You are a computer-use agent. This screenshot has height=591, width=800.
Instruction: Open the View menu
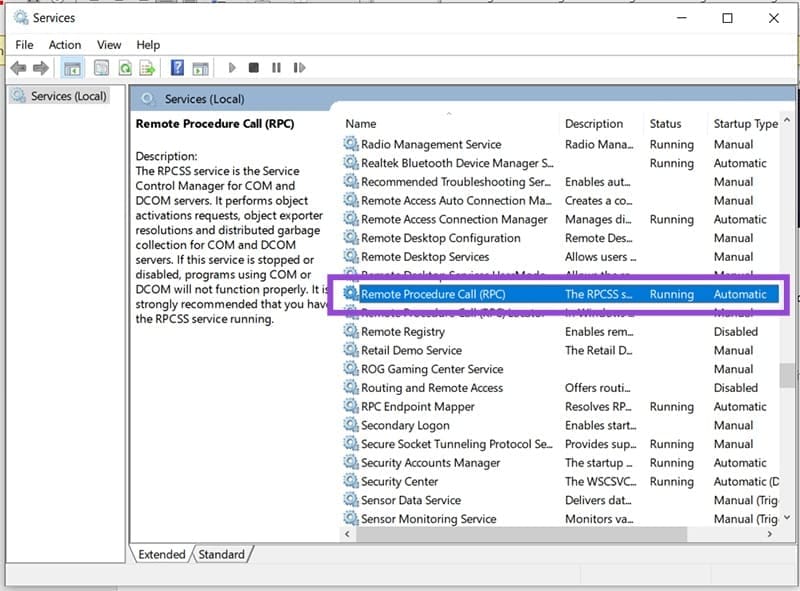108,44
